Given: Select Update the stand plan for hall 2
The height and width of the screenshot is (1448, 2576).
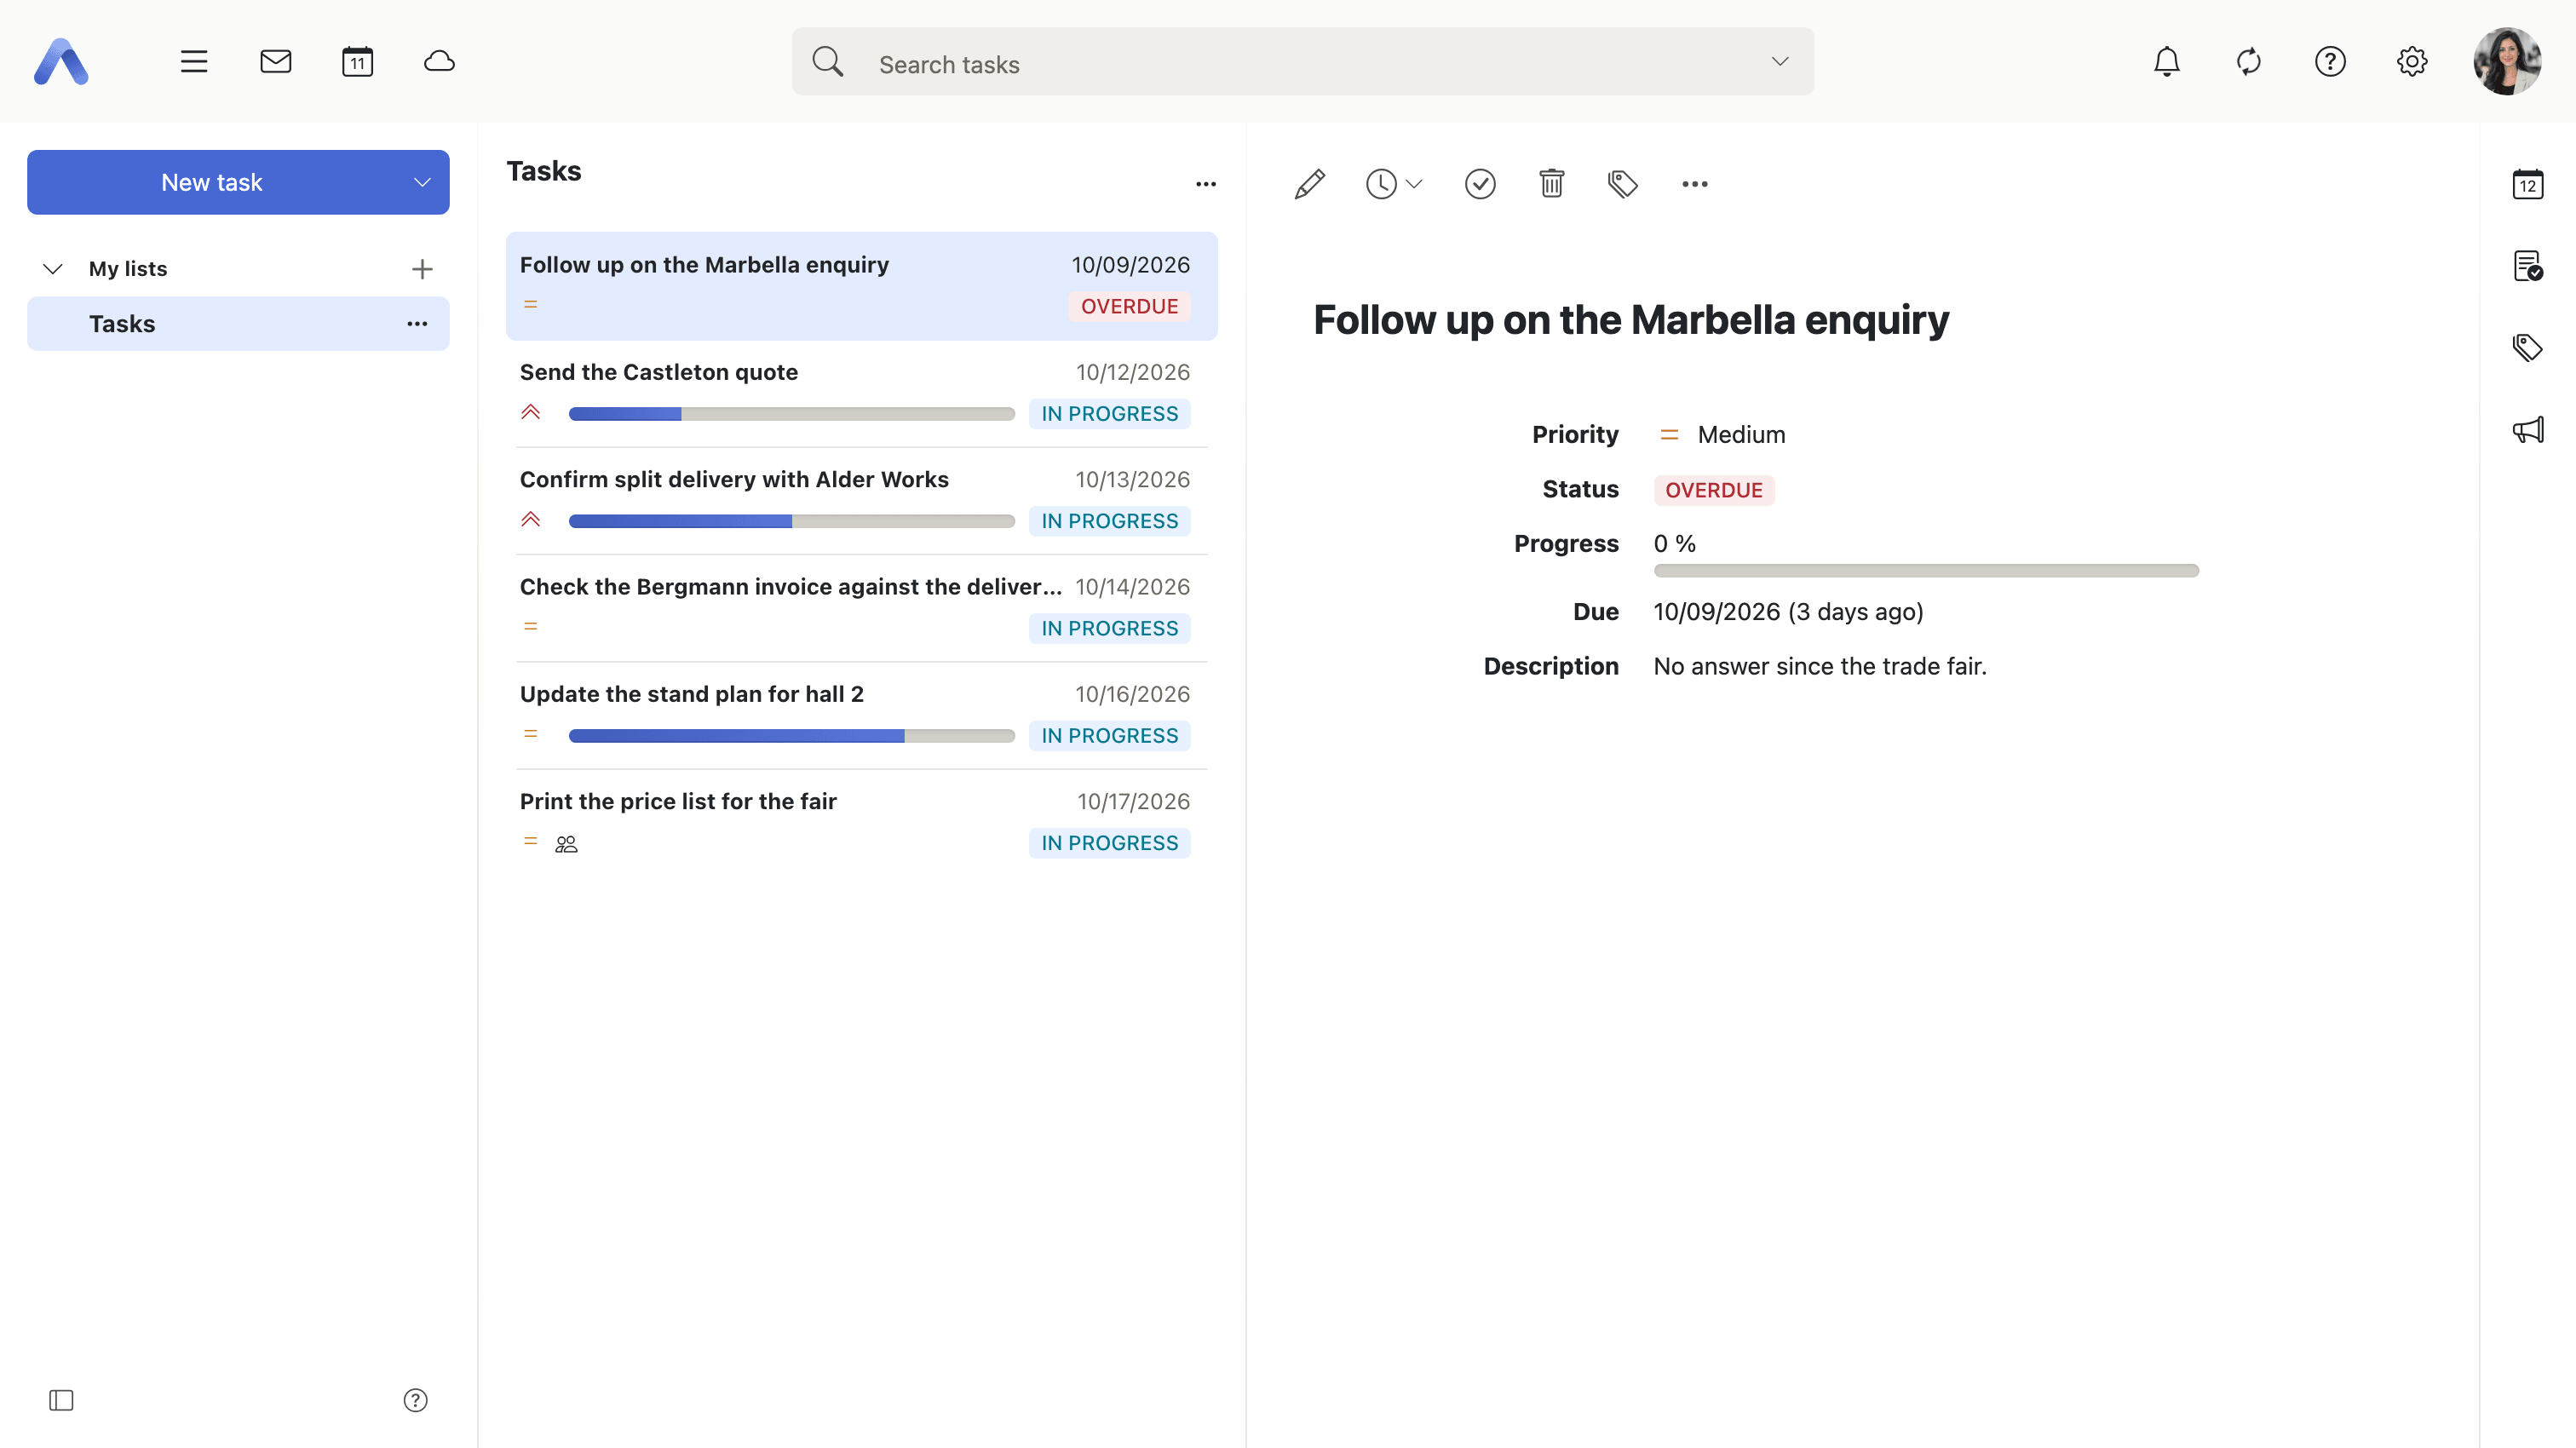Looking at the screenshot, I should pyautogui.click(x=862, y=715).
